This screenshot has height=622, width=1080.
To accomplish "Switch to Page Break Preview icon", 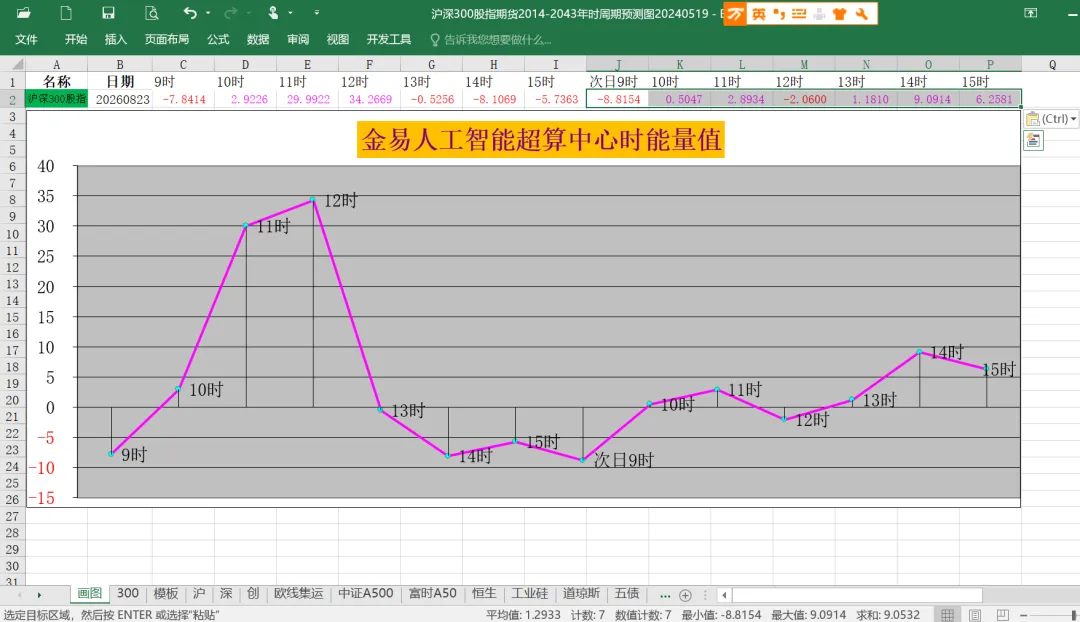I will [x=1002, y=614].
